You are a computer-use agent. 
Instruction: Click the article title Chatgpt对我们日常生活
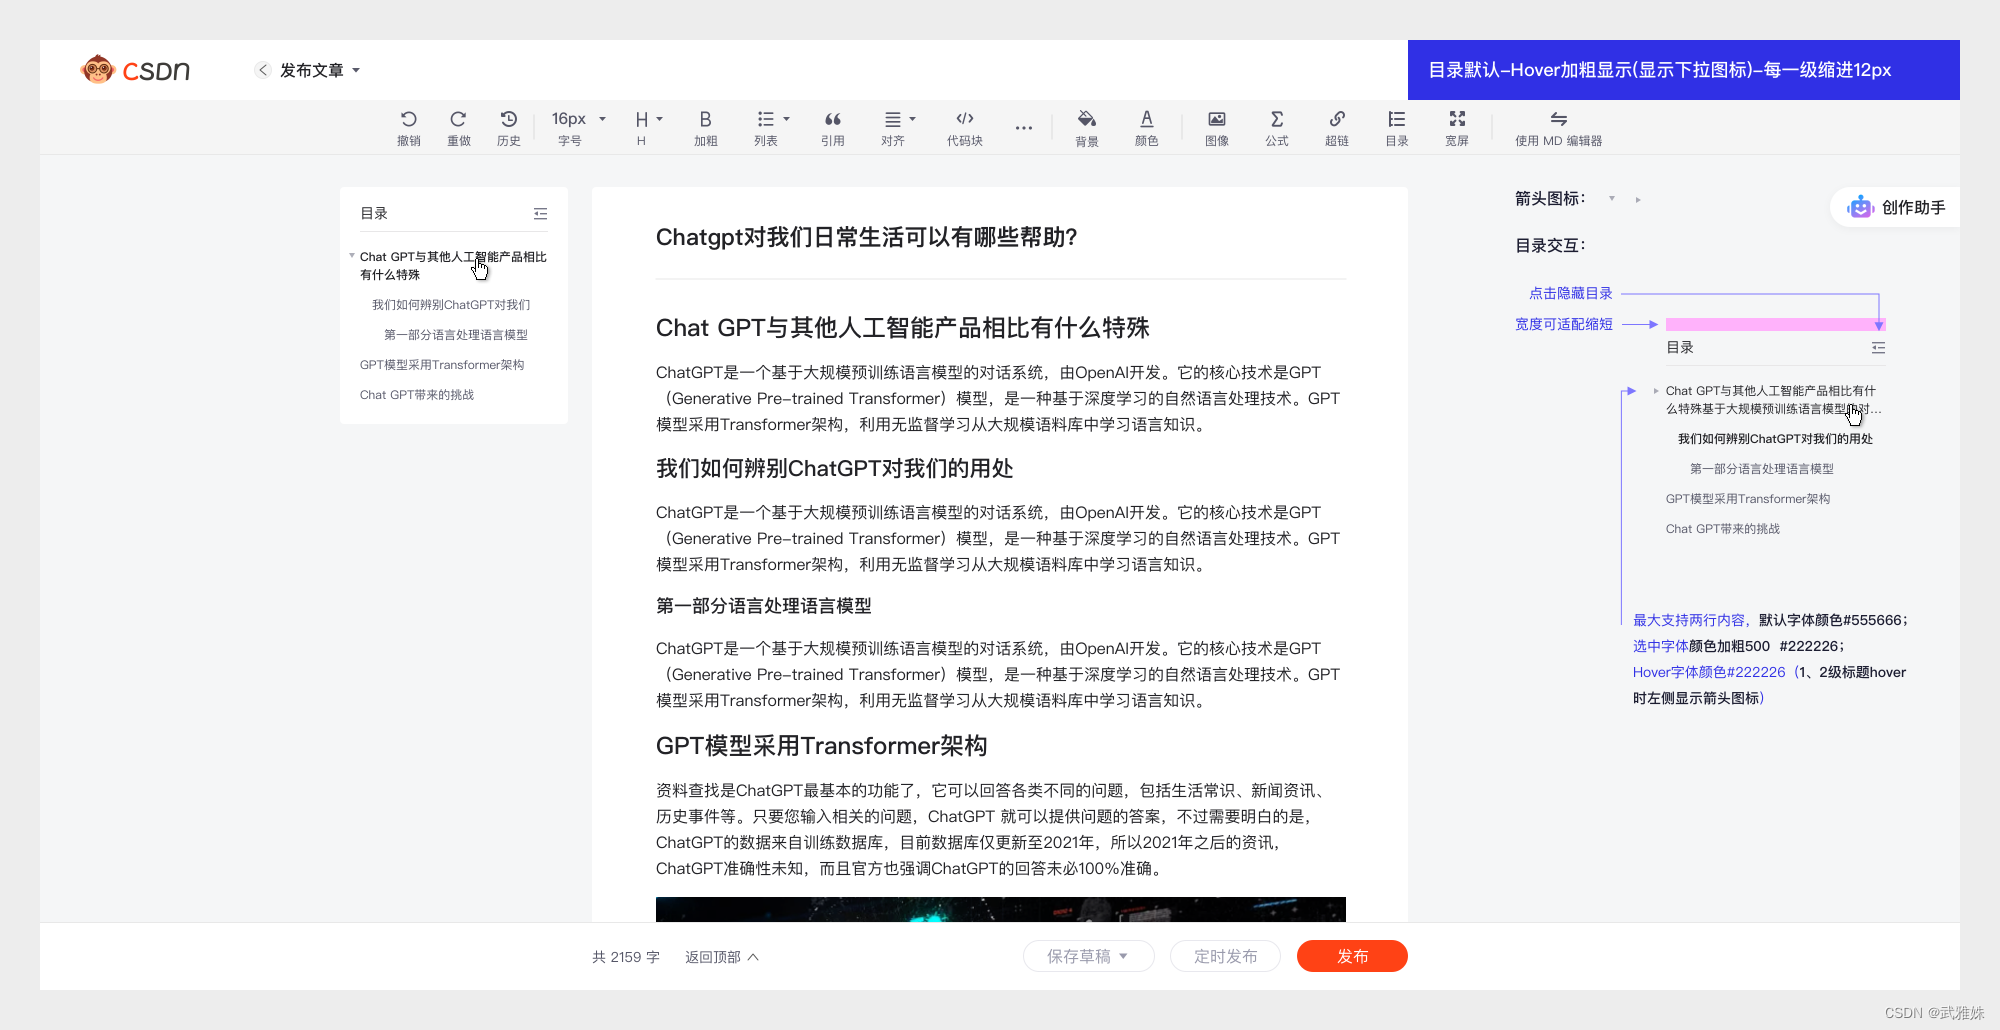866,237
